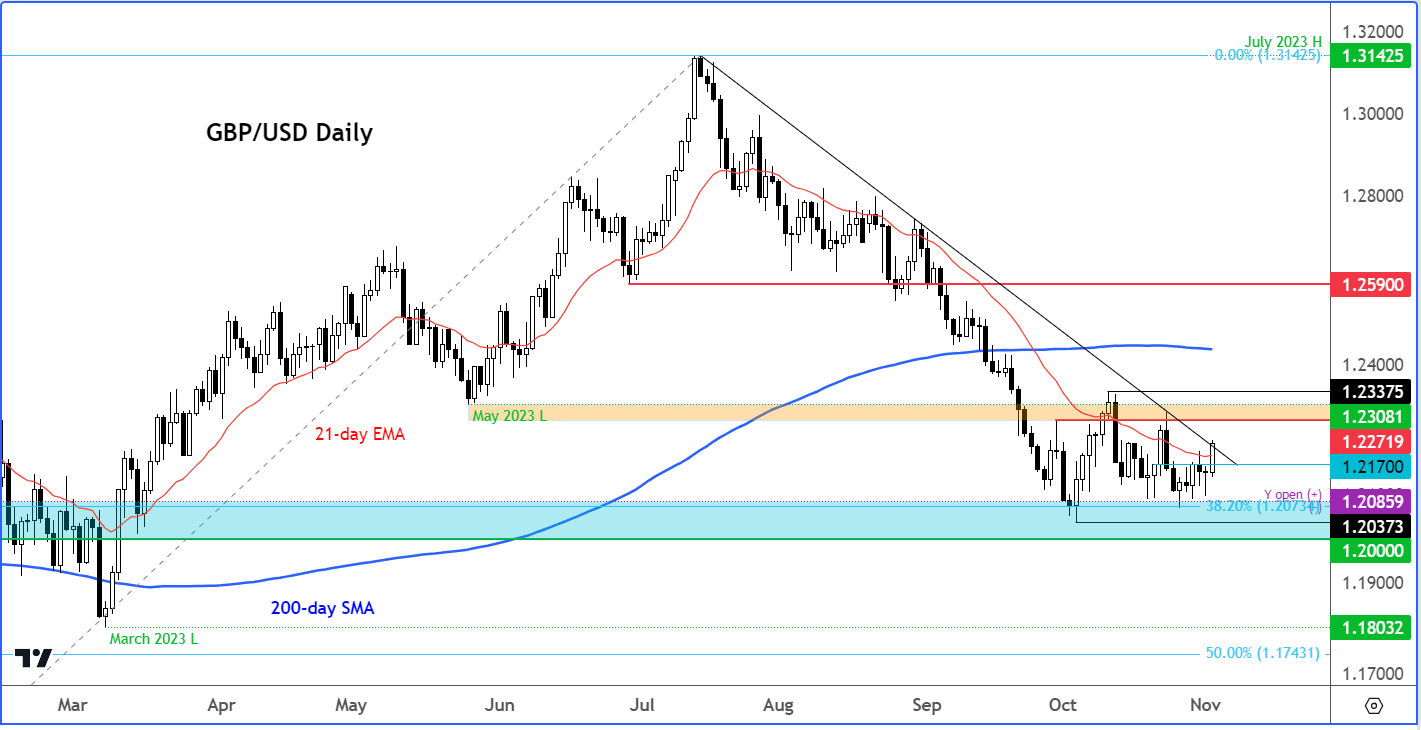
Task: Click the Mar label on time axis
Action: [72, 705]
